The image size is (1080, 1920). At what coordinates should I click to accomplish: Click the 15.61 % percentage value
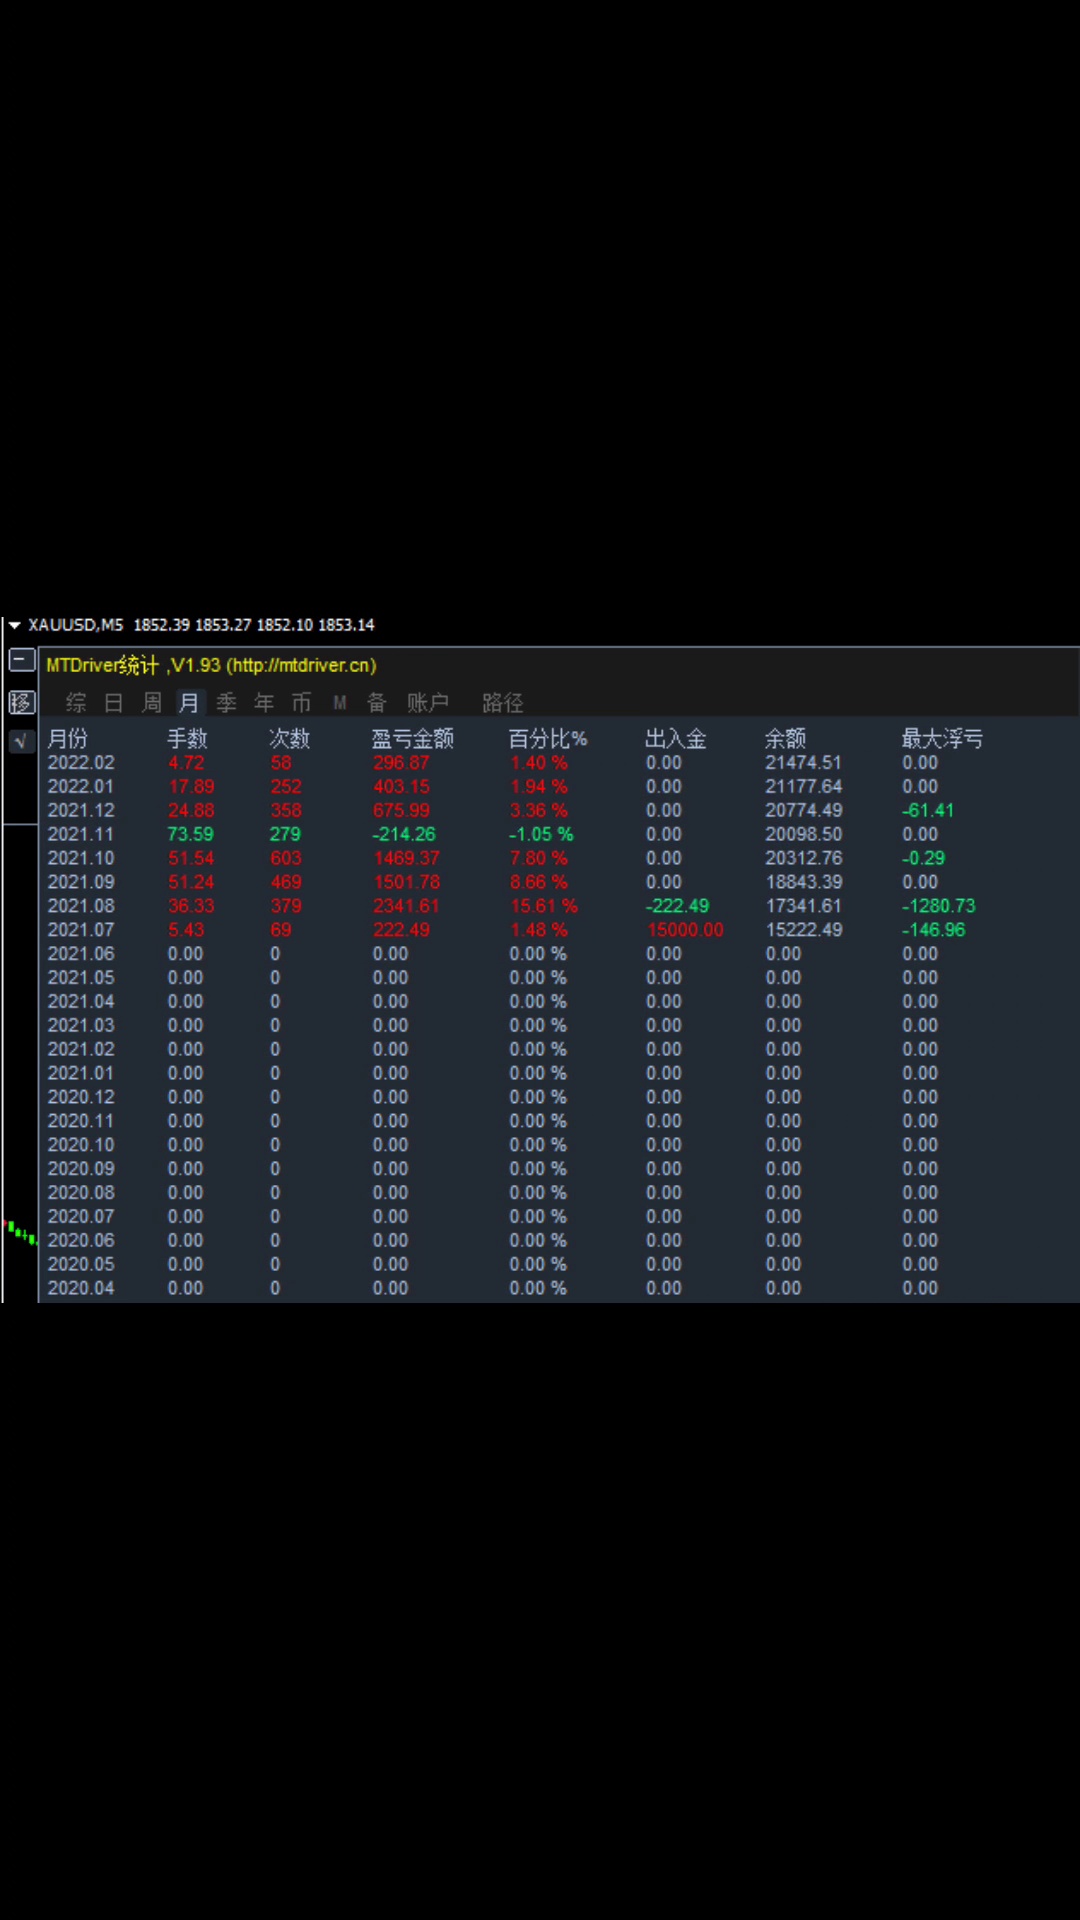click(x=544, y=906)
